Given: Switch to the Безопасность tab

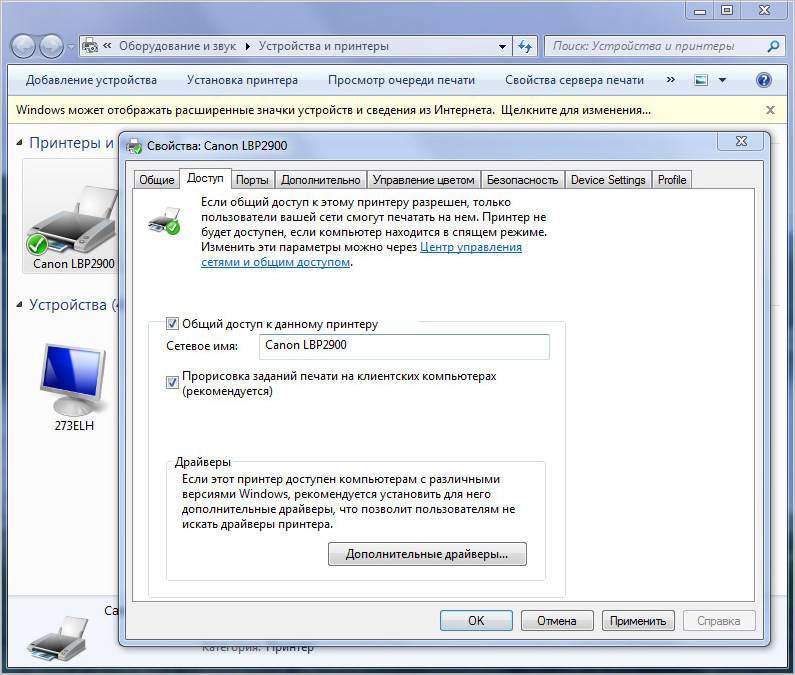Looking at the screenshot, I should [522, 180].
